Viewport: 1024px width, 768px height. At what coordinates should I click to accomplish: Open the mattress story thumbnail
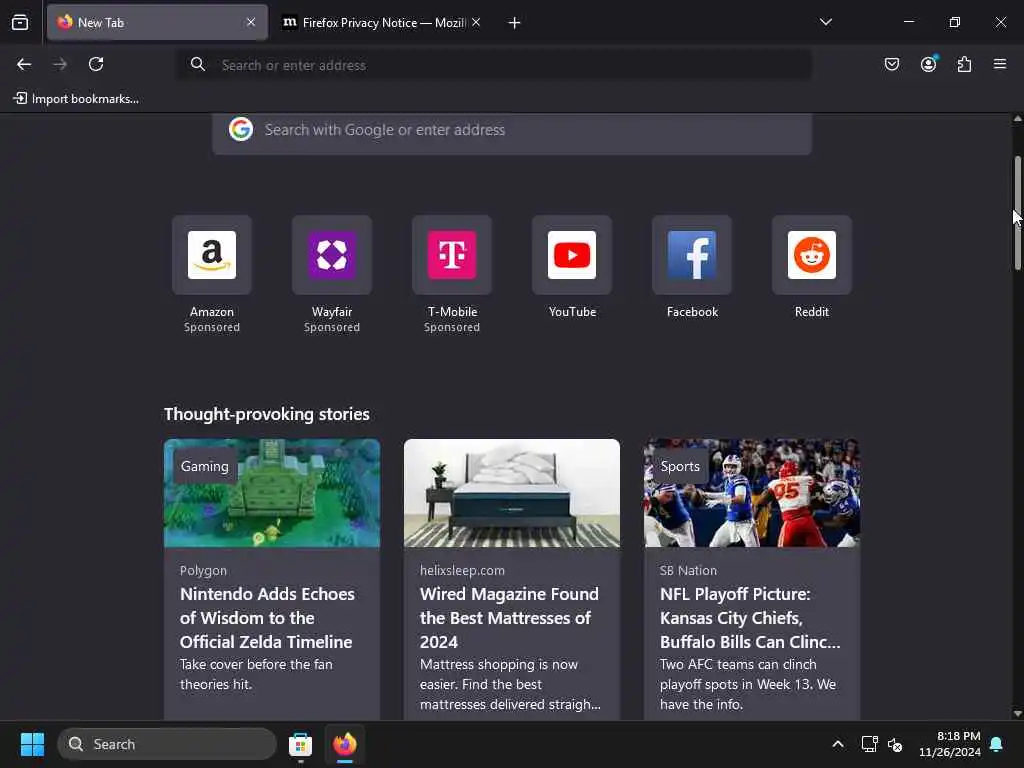tap(512, 493)
